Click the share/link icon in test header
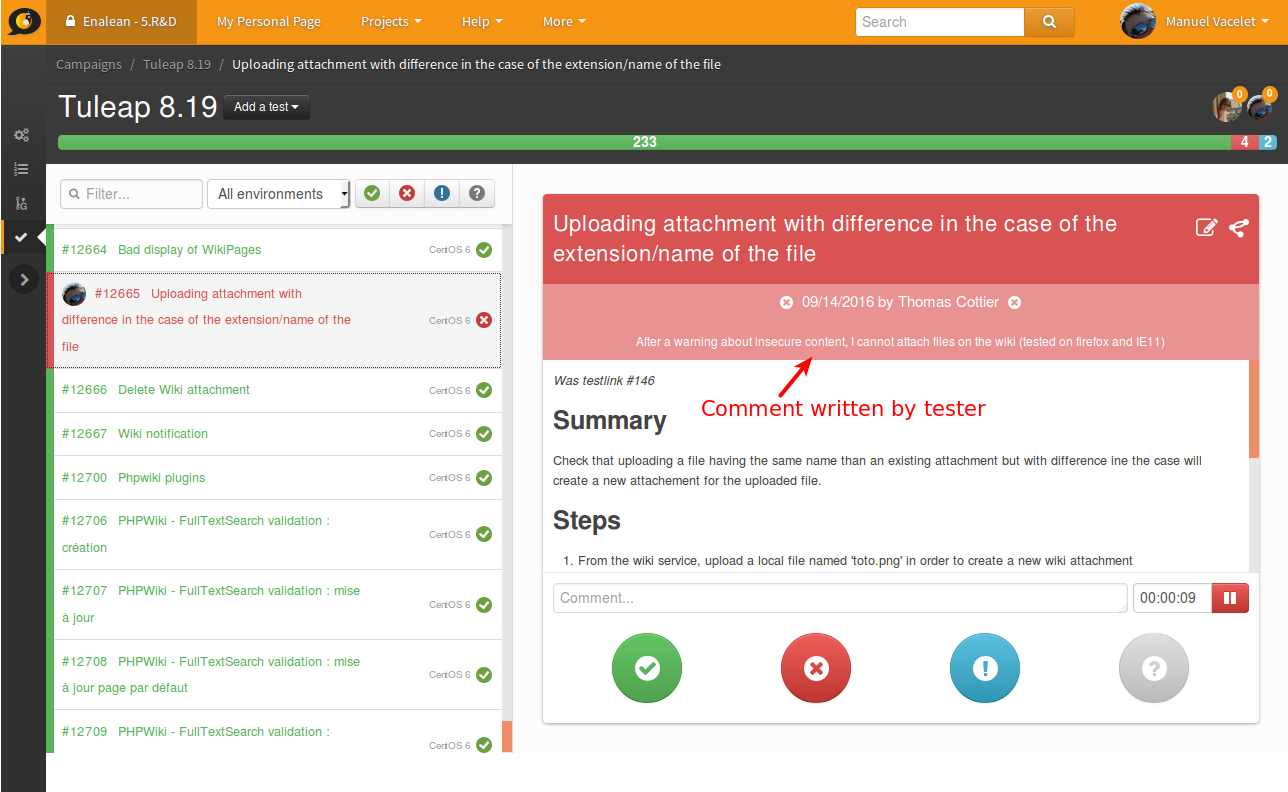The width and height of the screenshot is (1288, 792). pyautogui.click(x=1238, y=228)
